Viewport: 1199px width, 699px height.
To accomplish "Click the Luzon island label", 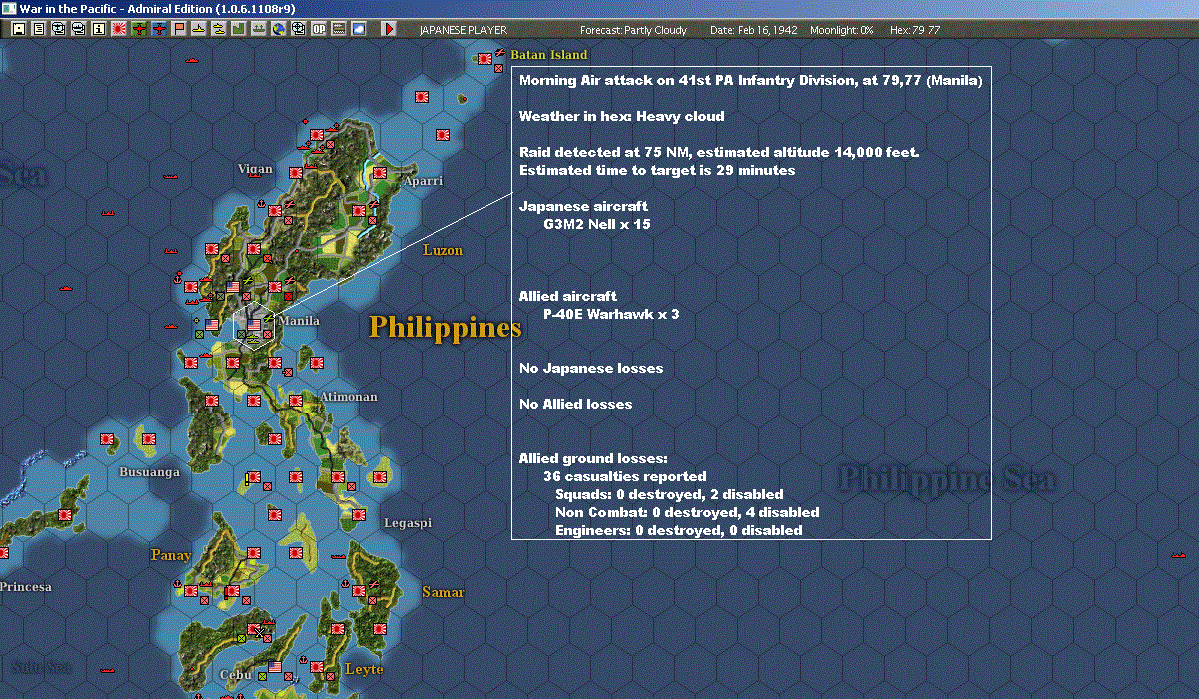I will 443,250.
